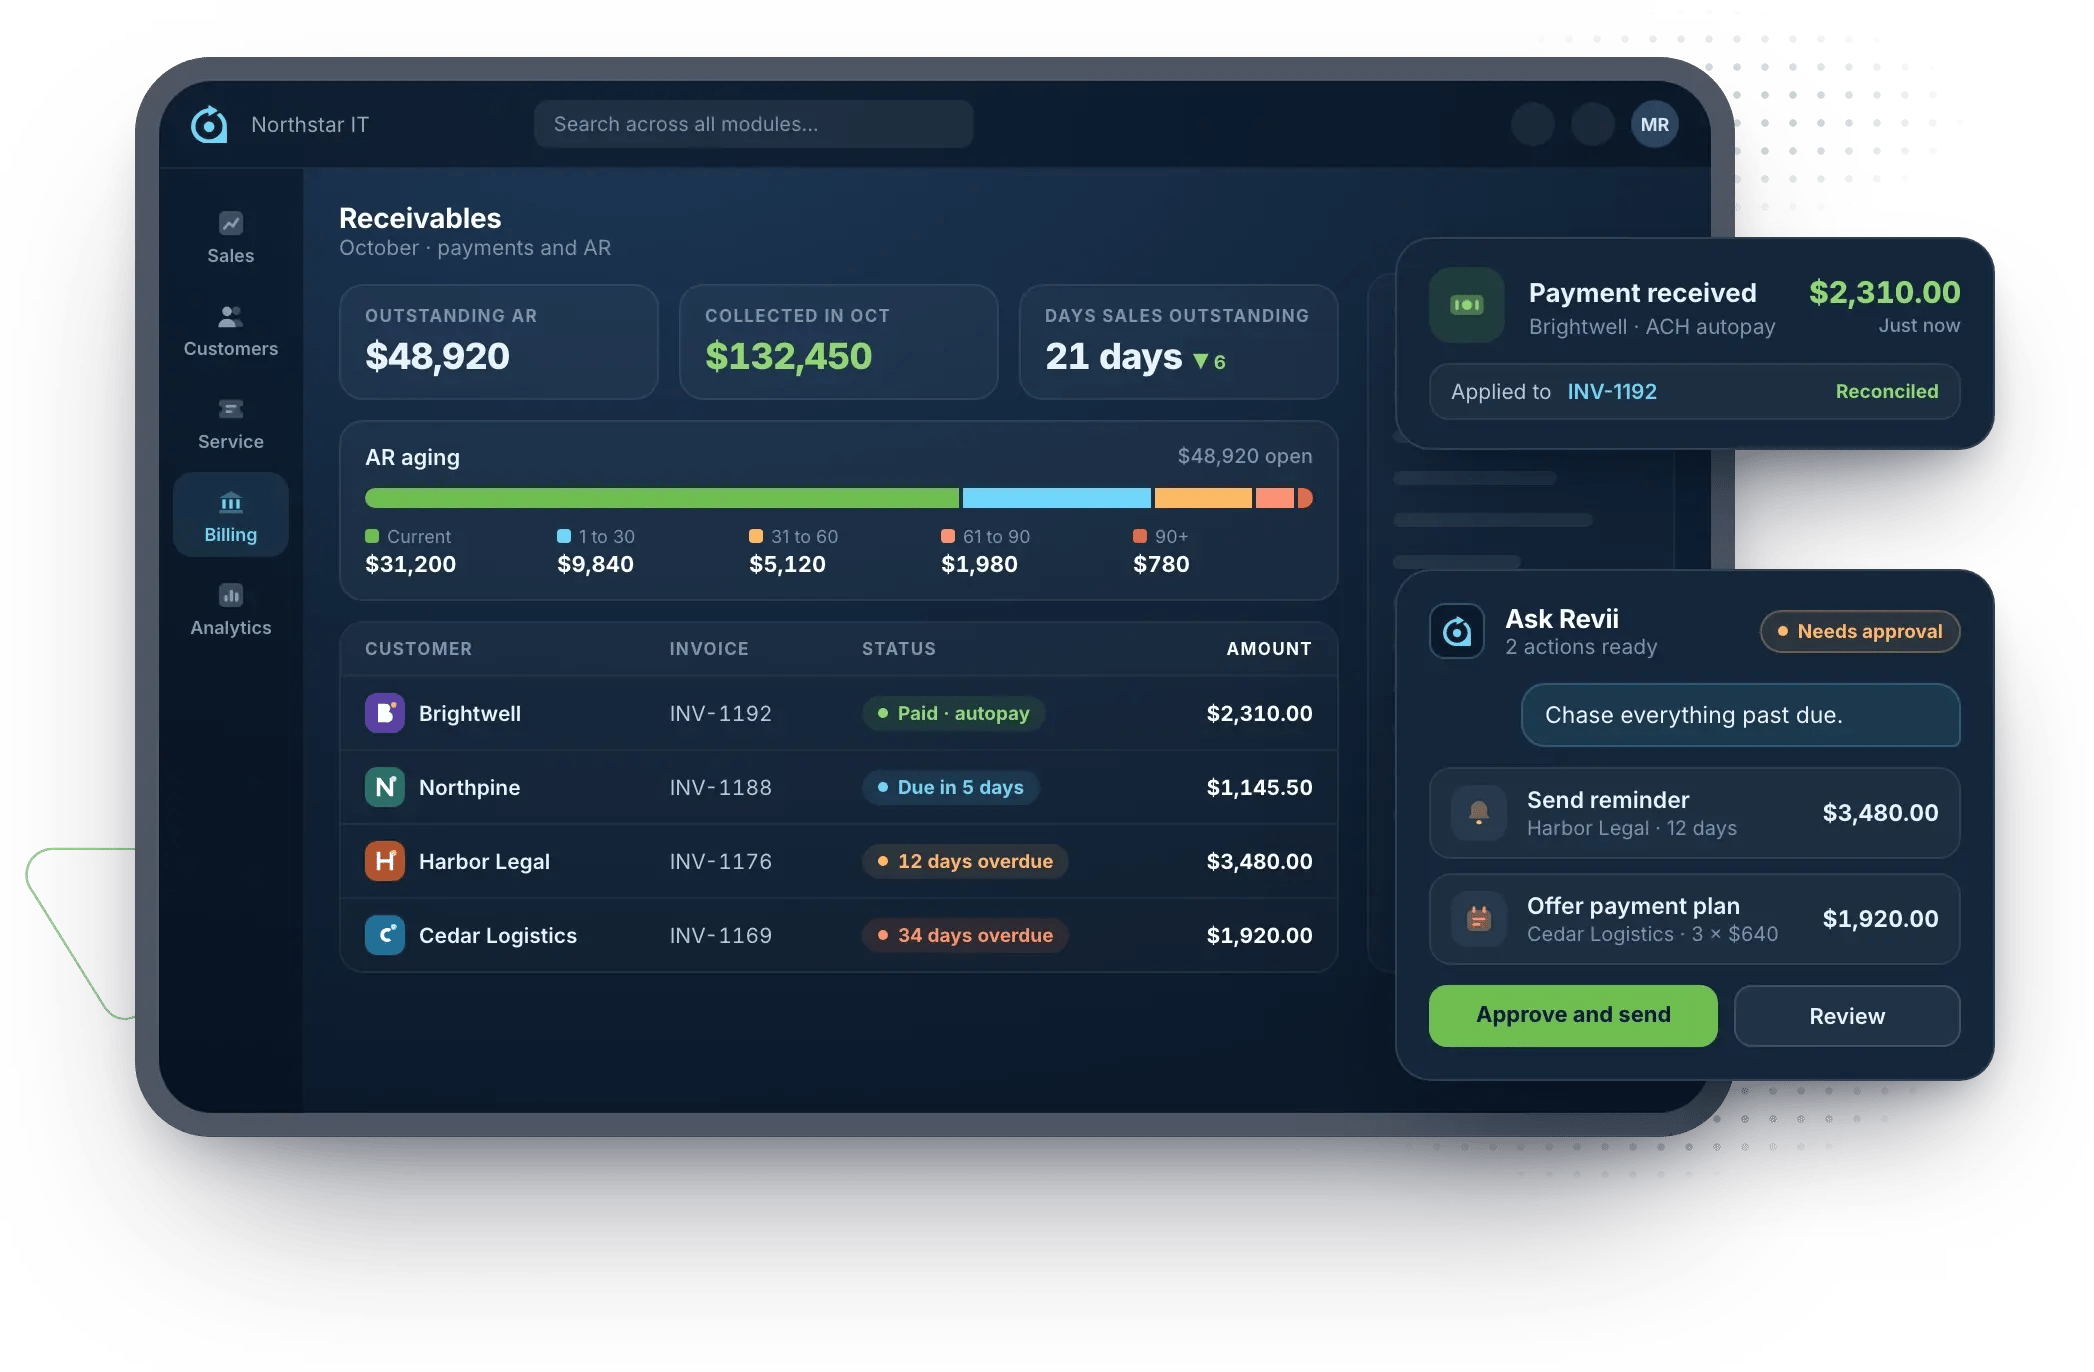2094x1372 pixels.
Task: Click the Needs approval badge
Action: click(1860, 631)
